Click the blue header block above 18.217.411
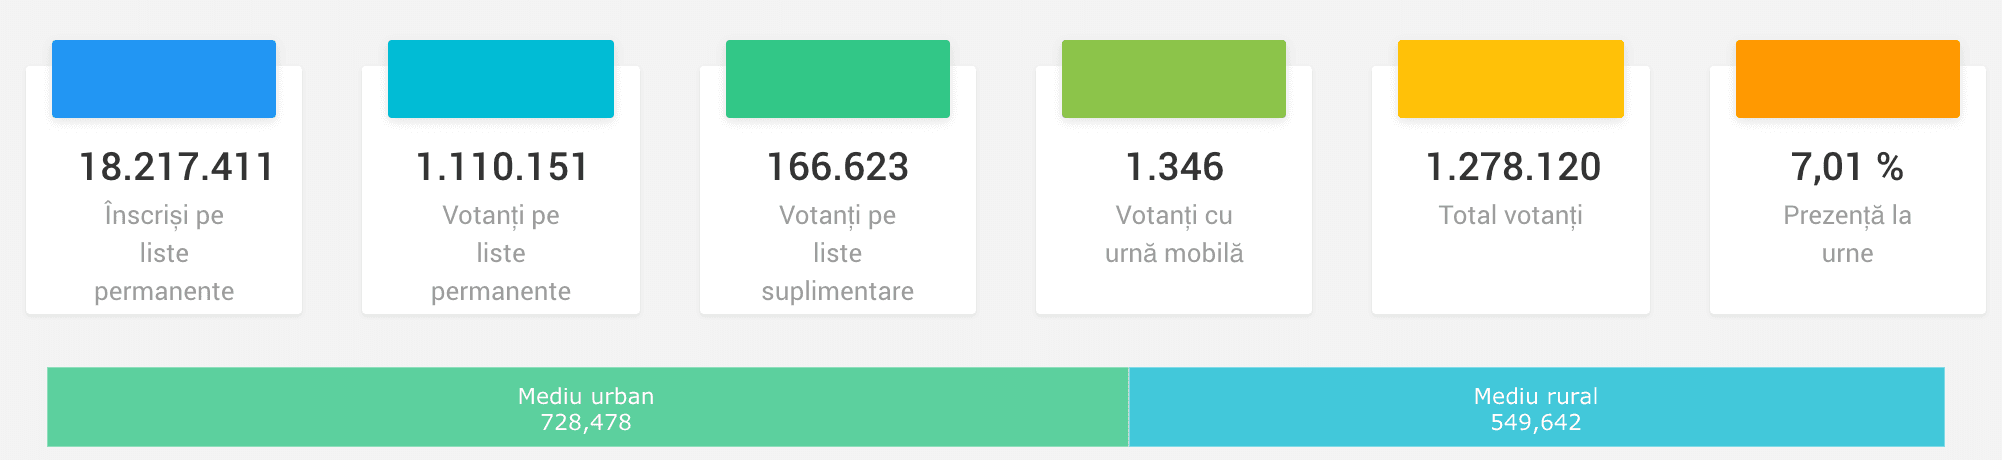 (164, 79)
